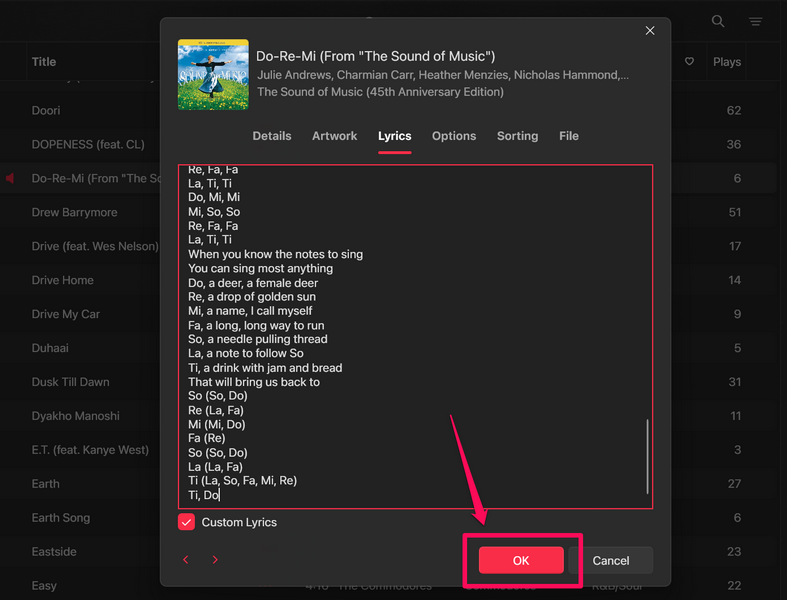Sort by the Plays column header
787x600 pixels.
point(727,62)
